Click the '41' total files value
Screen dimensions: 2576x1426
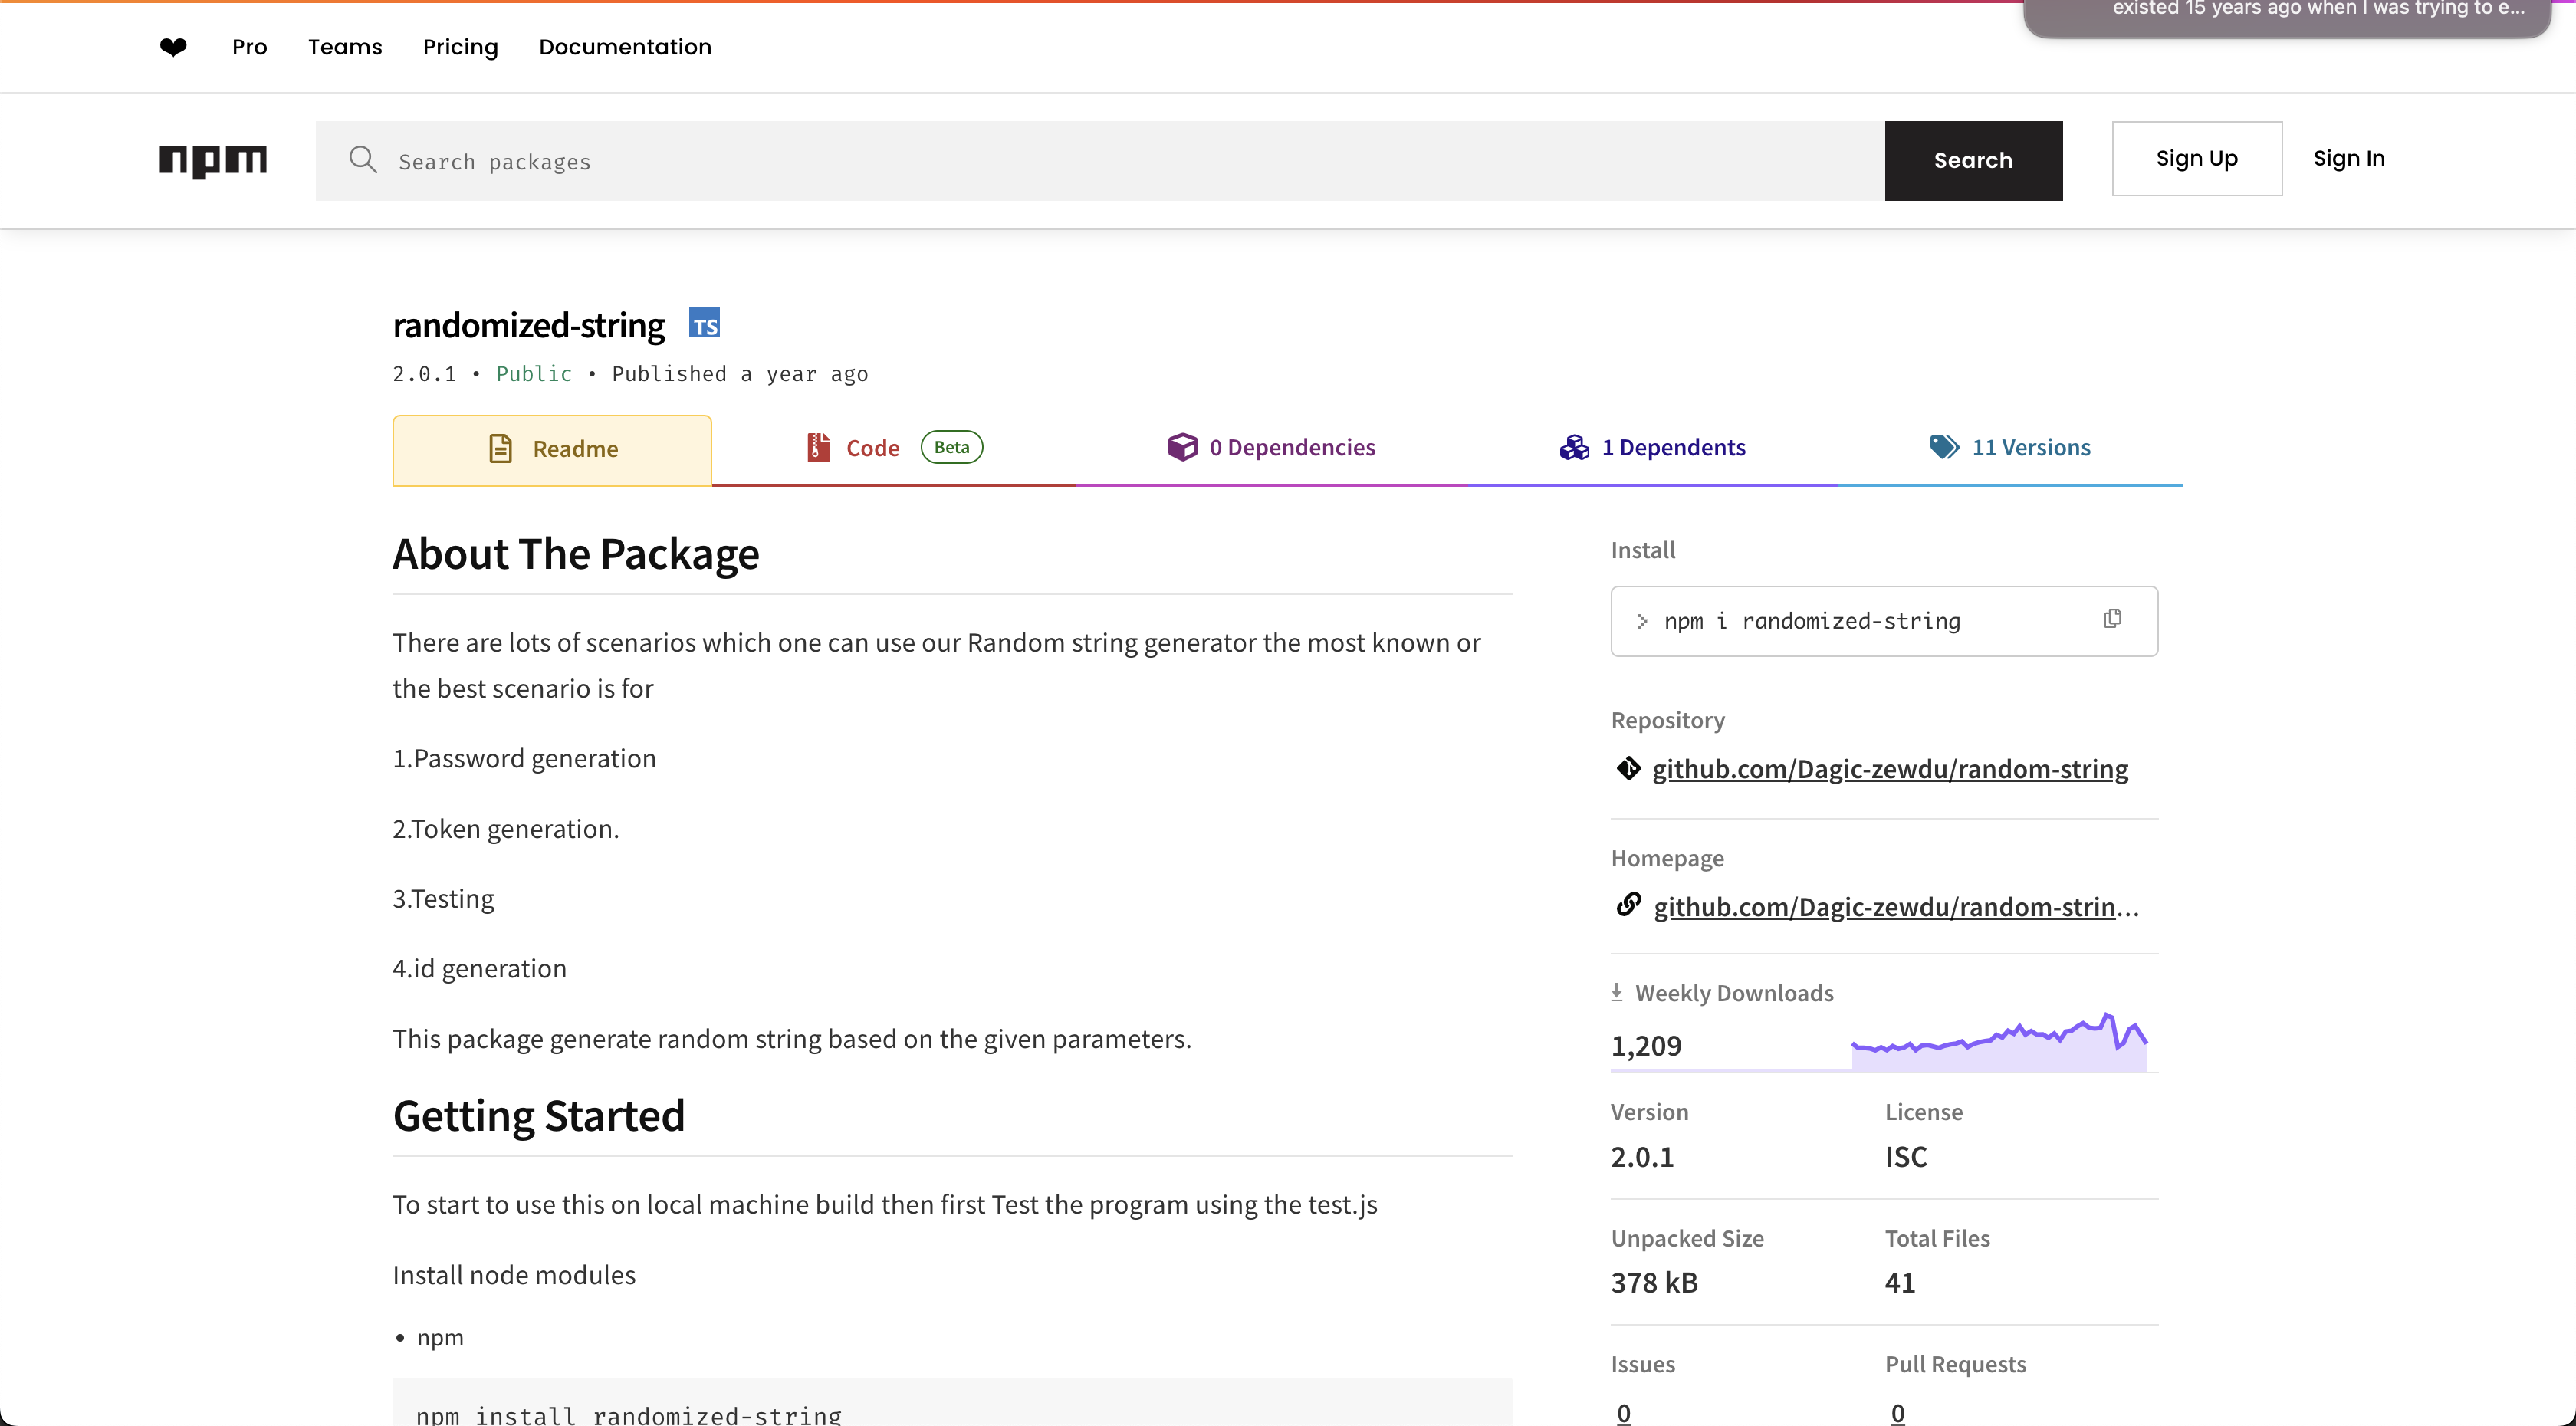coord(1900,1282)
